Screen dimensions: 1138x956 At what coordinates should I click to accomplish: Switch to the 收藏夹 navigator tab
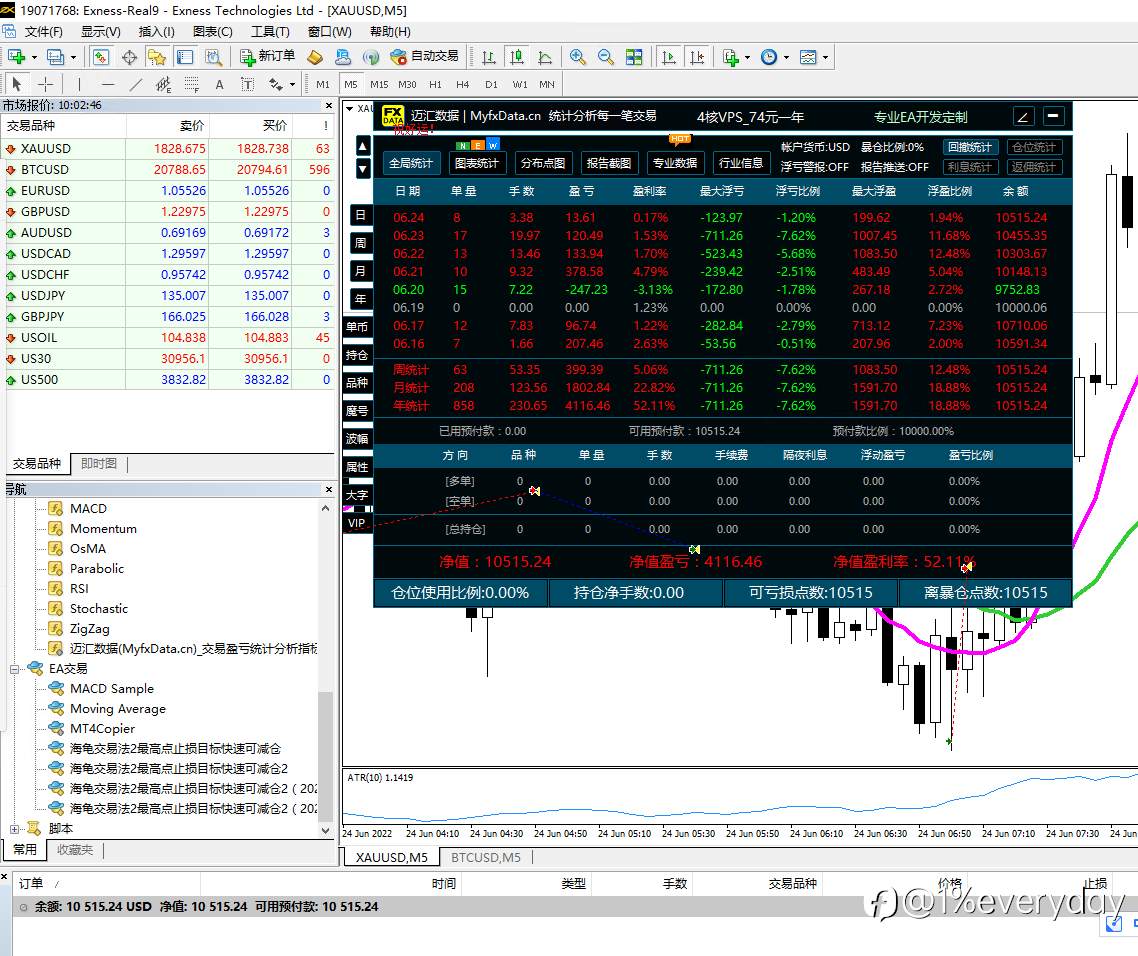click(75, 849)
